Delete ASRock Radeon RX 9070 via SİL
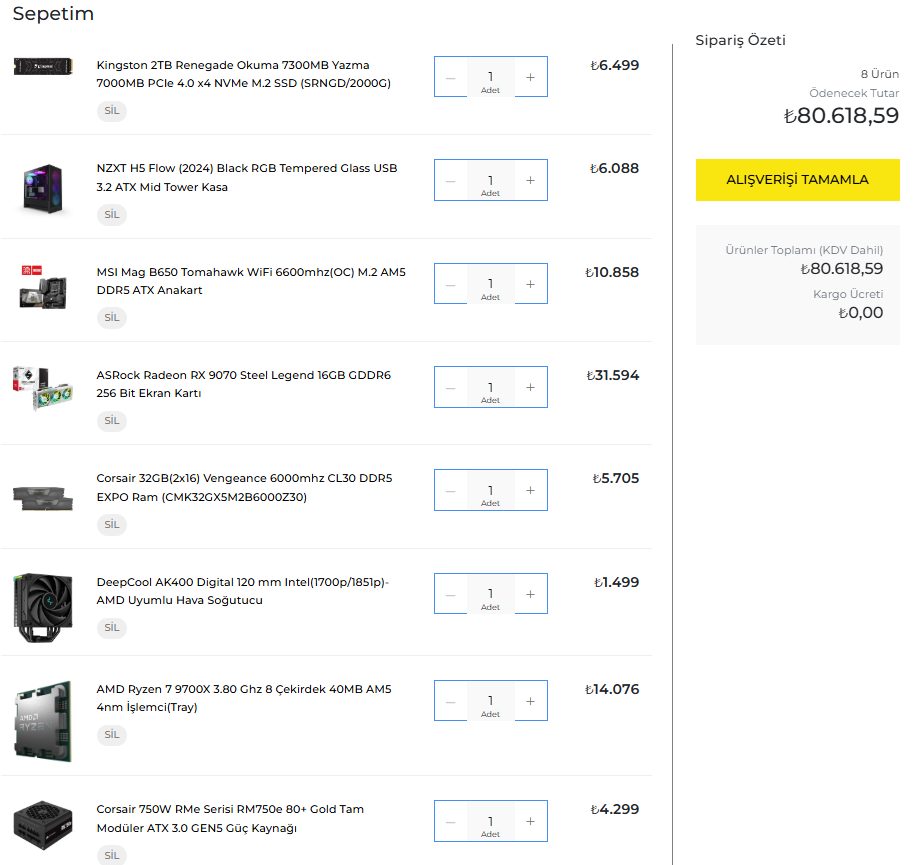 click(x=112, y=421)
